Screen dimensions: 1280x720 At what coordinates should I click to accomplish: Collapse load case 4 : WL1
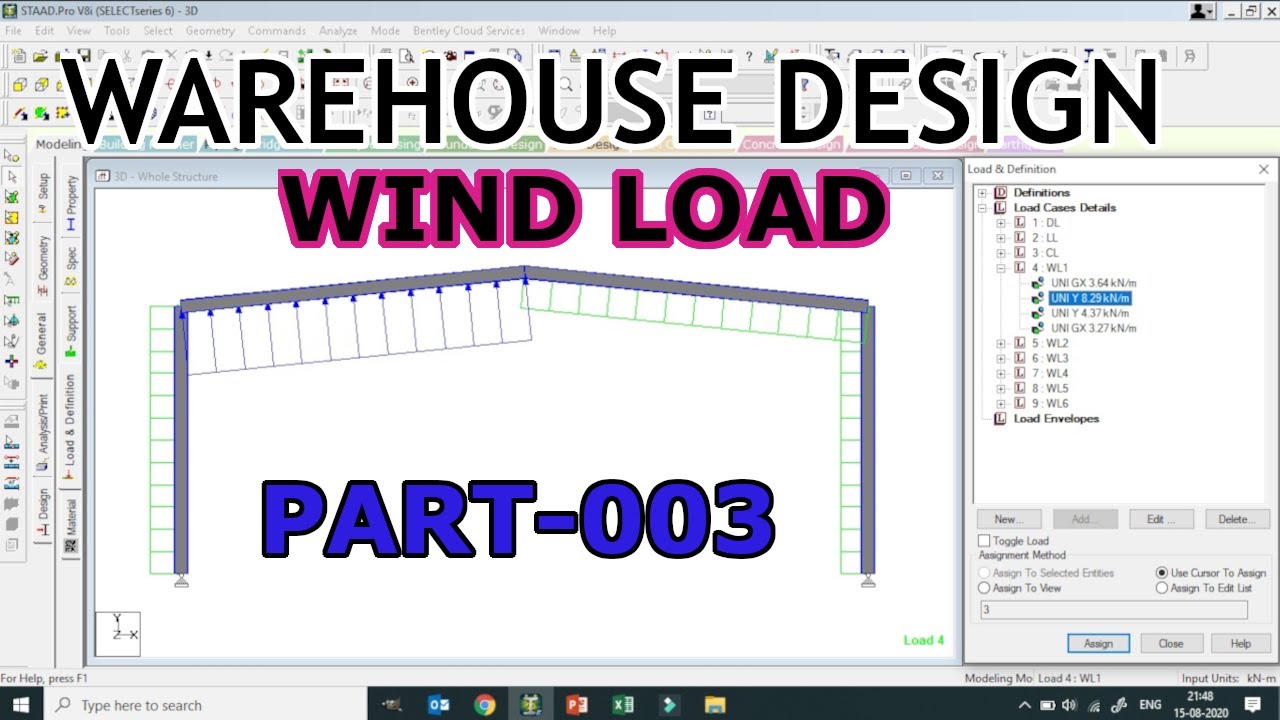(1001, 268)
